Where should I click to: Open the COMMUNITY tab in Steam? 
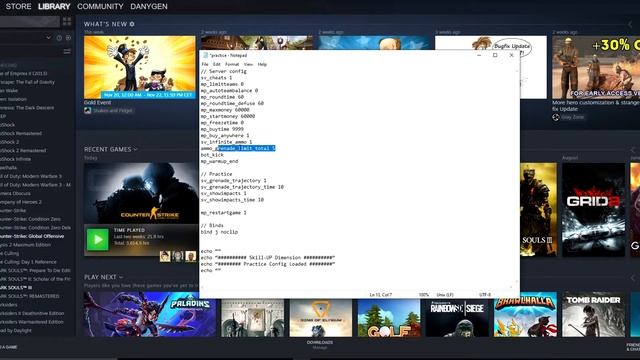(x=100, y=7)
